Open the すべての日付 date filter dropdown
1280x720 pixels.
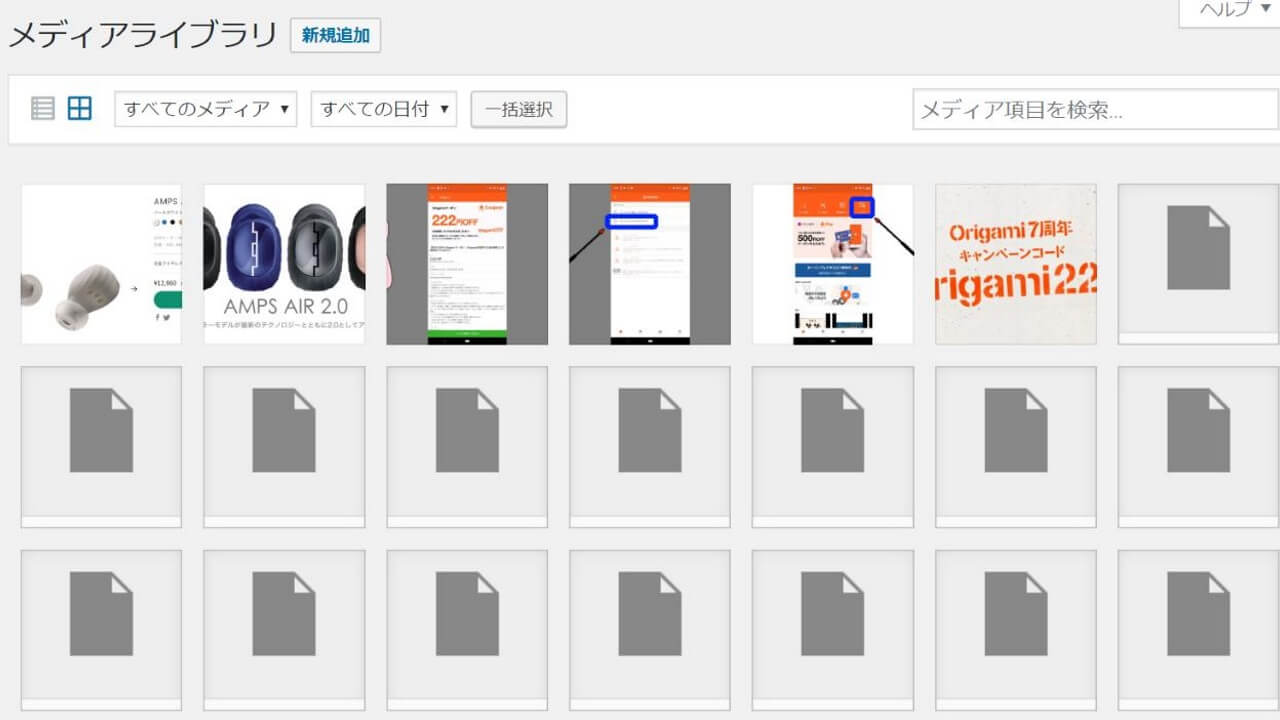[x=384, y=109]
